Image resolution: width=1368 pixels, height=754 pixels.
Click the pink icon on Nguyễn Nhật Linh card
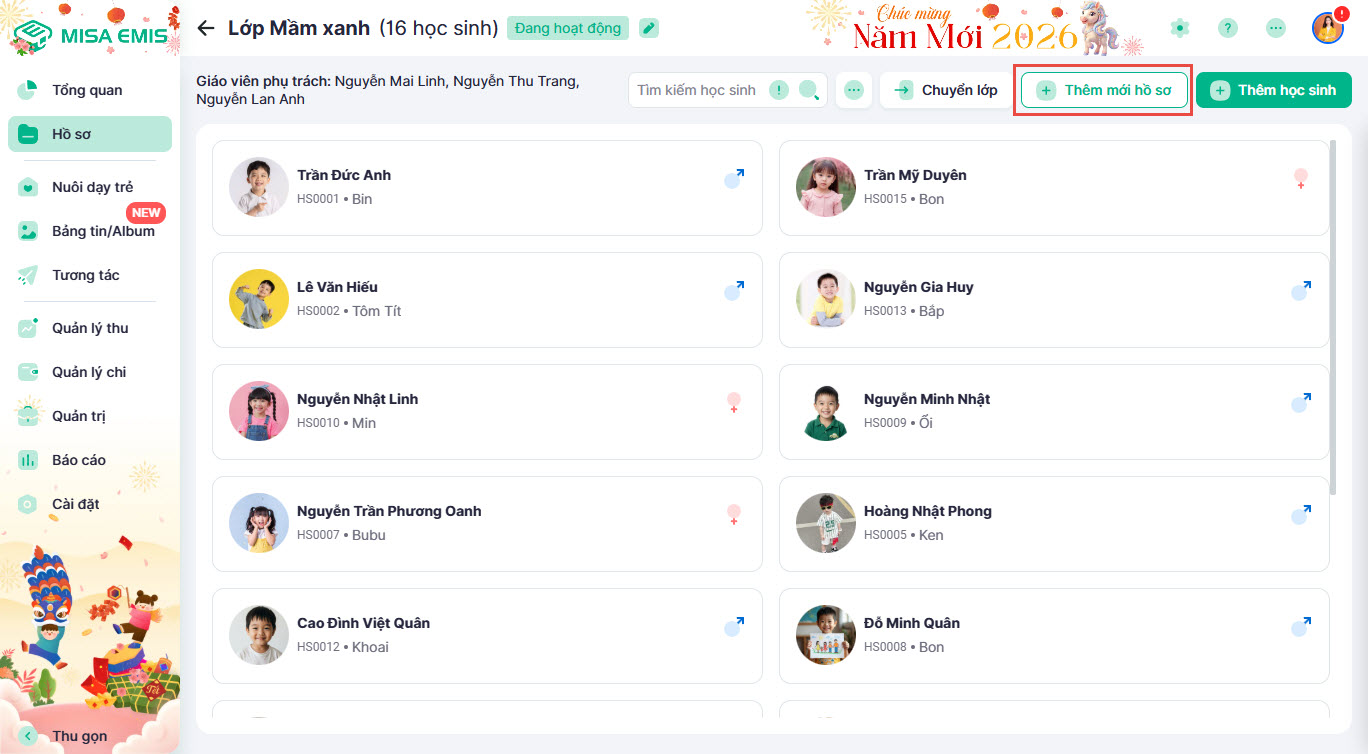coord(734,403)
